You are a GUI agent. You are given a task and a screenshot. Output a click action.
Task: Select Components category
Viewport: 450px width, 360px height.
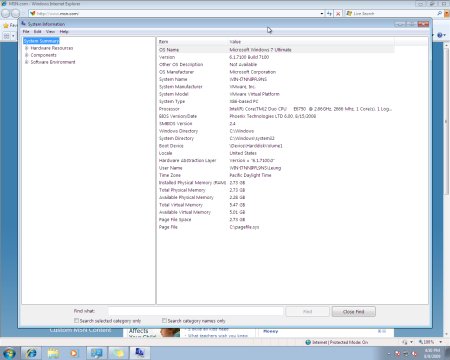coord(43,55)
